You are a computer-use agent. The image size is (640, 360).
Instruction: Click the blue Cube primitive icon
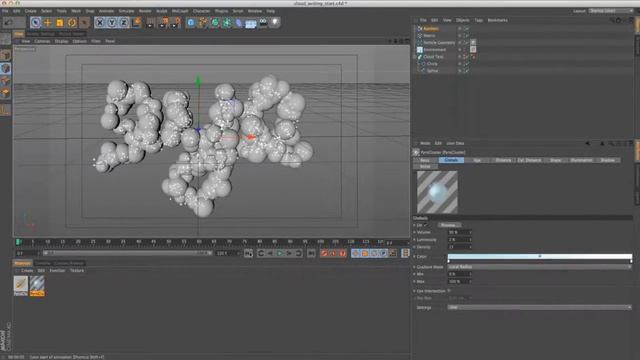point(191,22)
